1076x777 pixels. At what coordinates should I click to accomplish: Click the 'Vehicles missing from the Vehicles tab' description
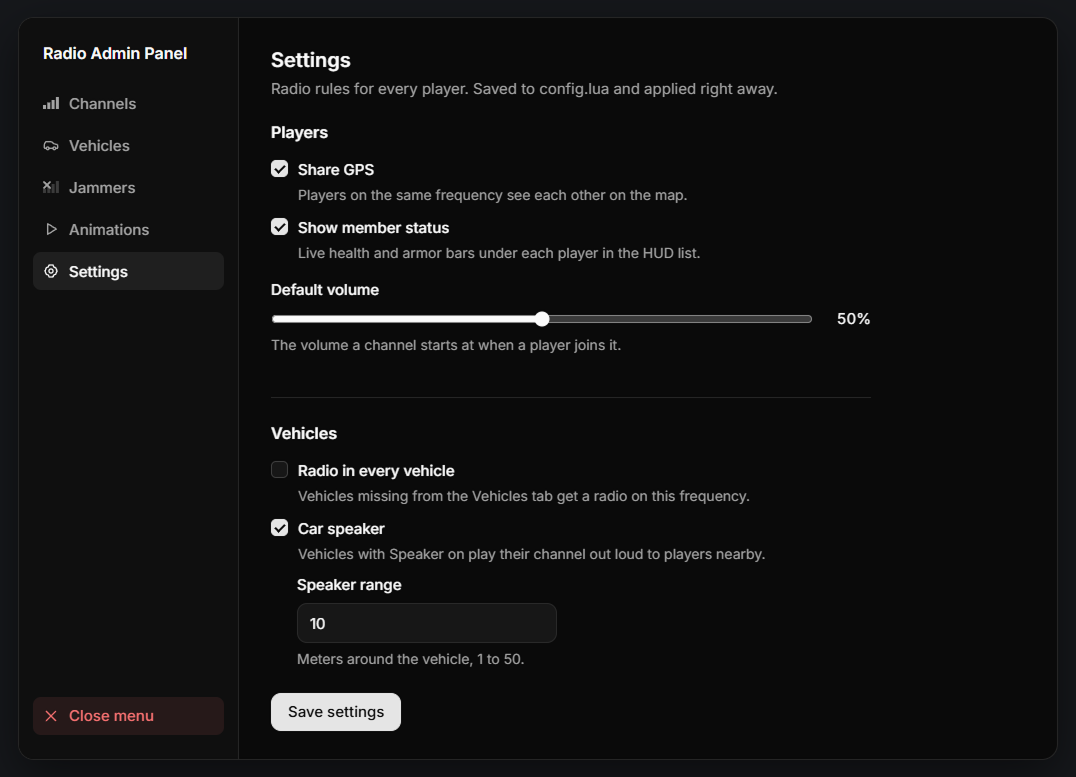[524, 496]
